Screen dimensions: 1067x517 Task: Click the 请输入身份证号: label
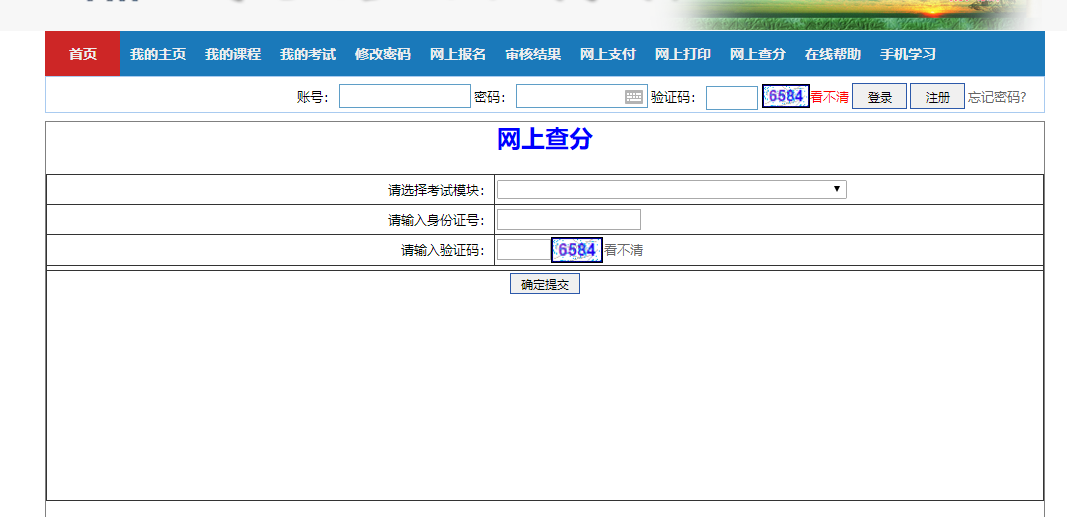[437, 220]
